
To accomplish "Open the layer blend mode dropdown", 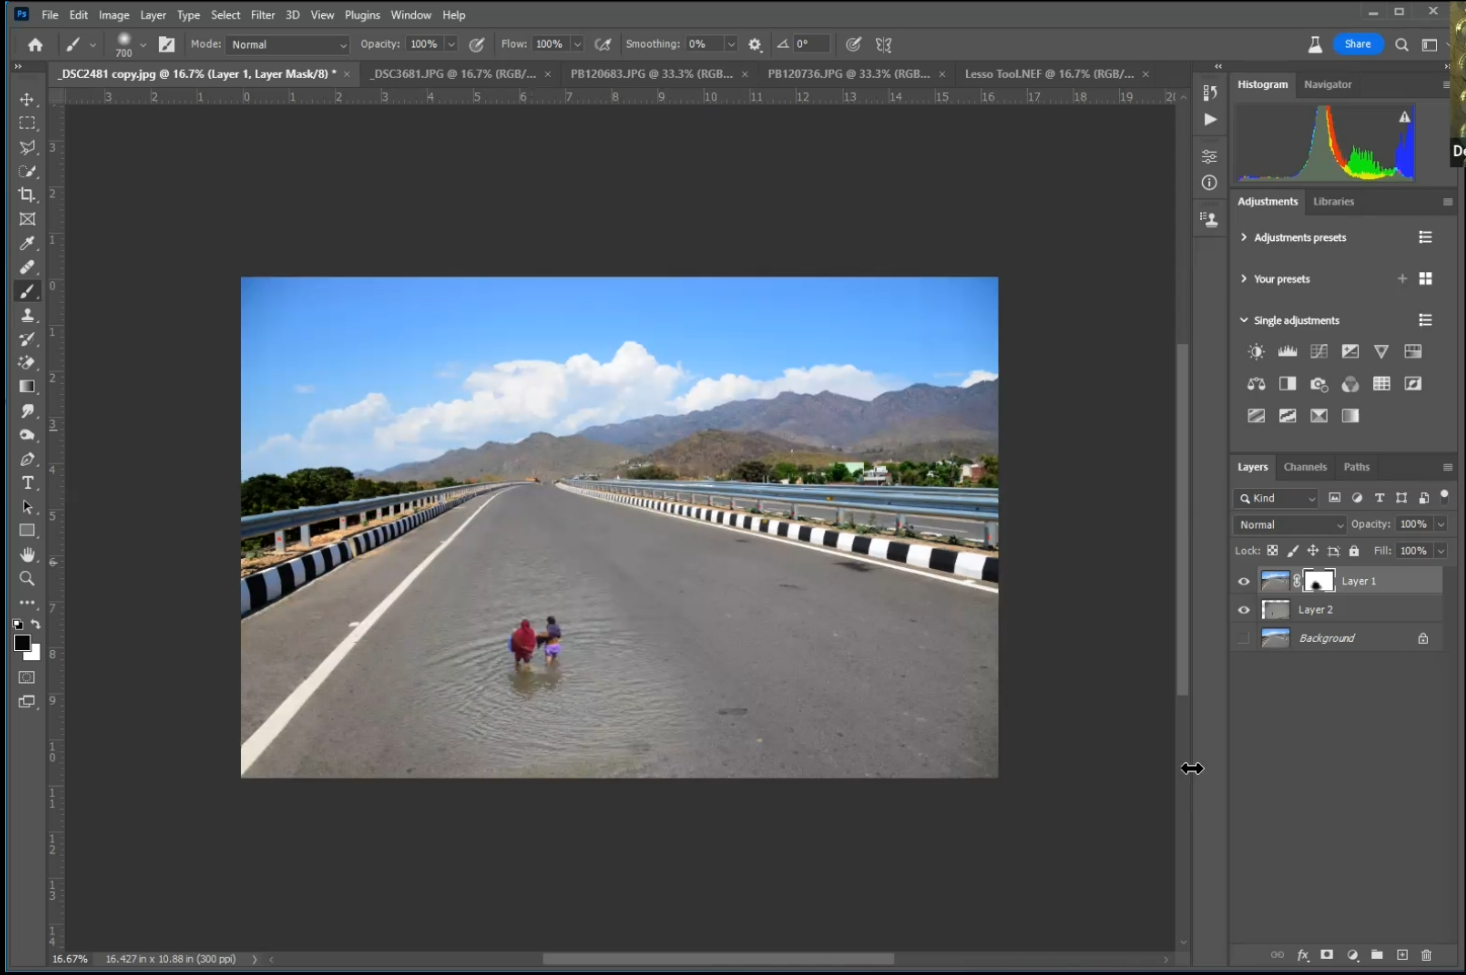I will coord(1290,525).
